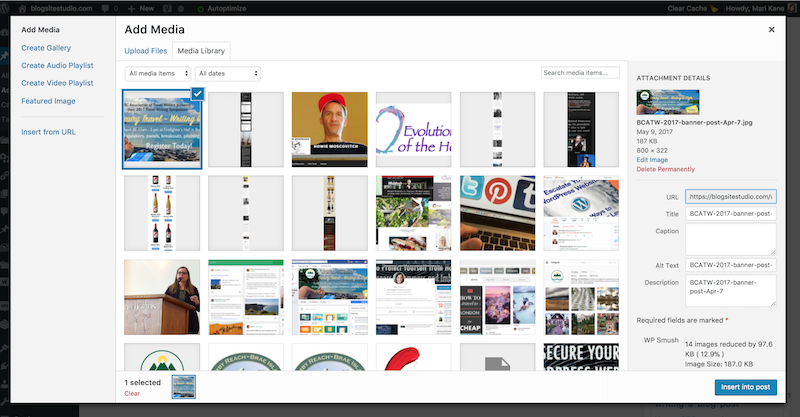Switch to Upload Files tab
800x417 pixels.
click(x=145, y=51)
